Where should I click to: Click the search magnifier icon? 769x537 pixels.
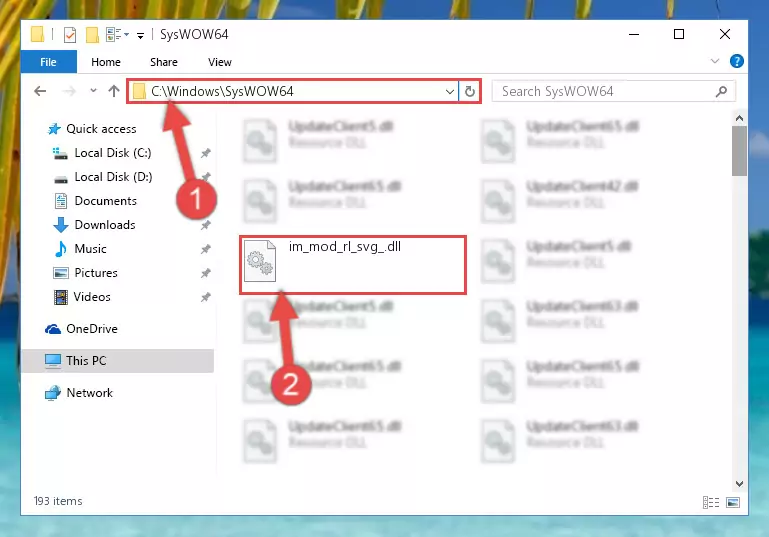721,91
